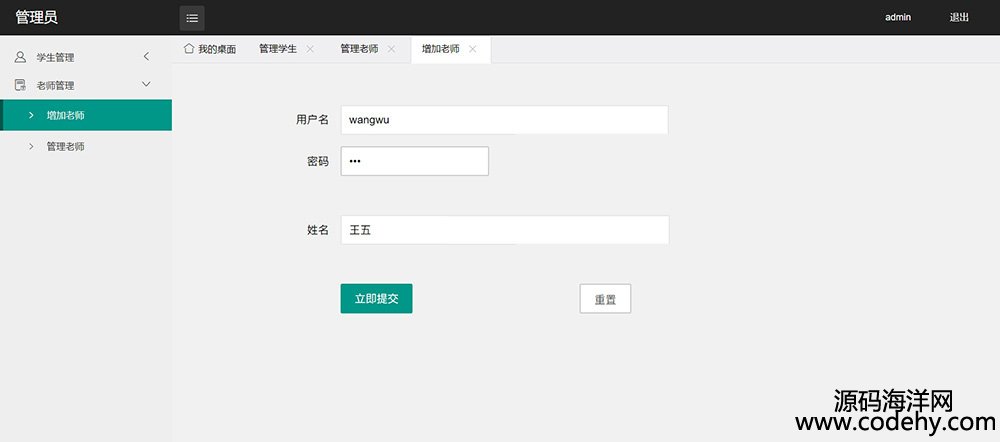Click the teacher management sidebar icon
Image resolution: width=1000 pixels, height=442 pixels.
pyautogui.click(x=20, y=85)
